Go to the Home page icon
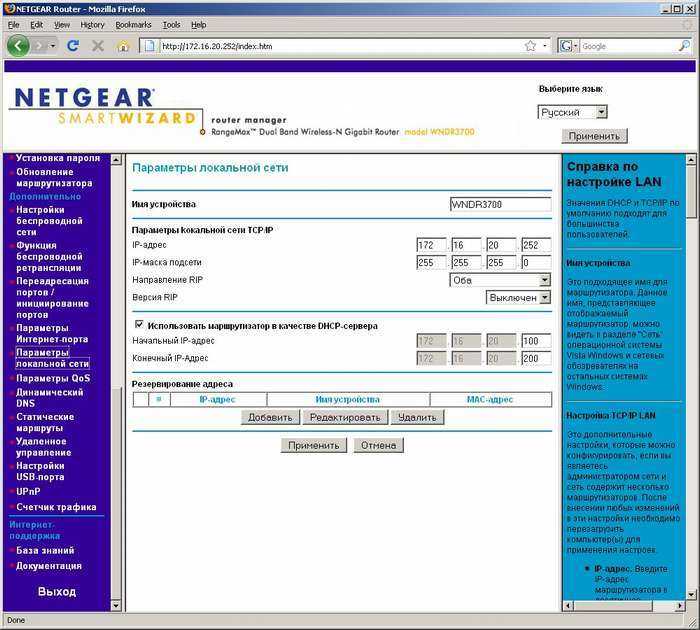700x630 pixels. click(x=123, y=46)
